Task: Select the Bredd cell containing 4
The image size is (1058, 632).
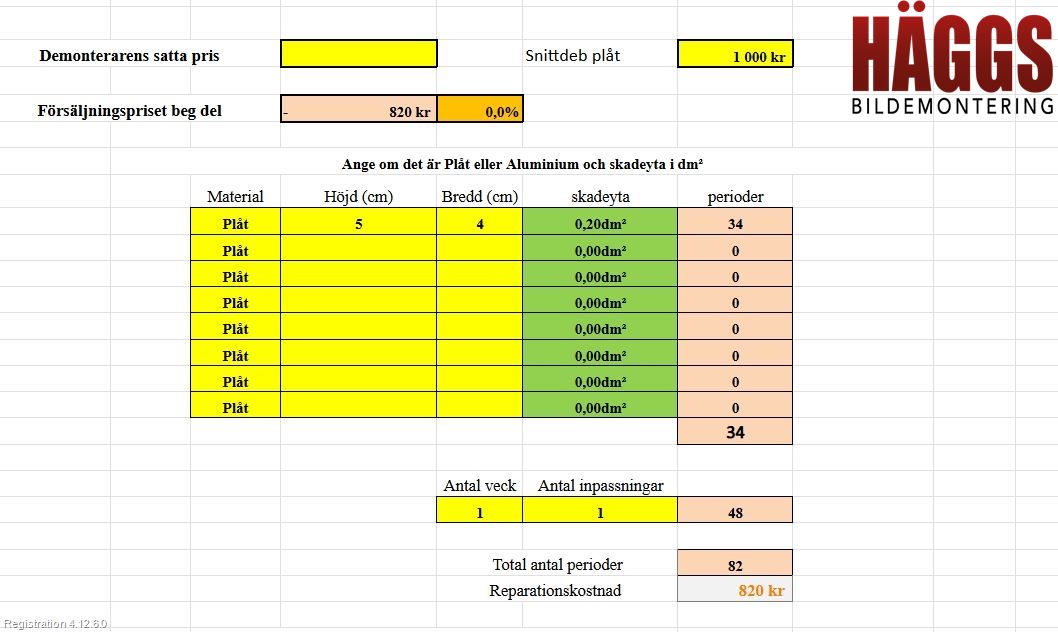Action: click(x=480, y=223)
